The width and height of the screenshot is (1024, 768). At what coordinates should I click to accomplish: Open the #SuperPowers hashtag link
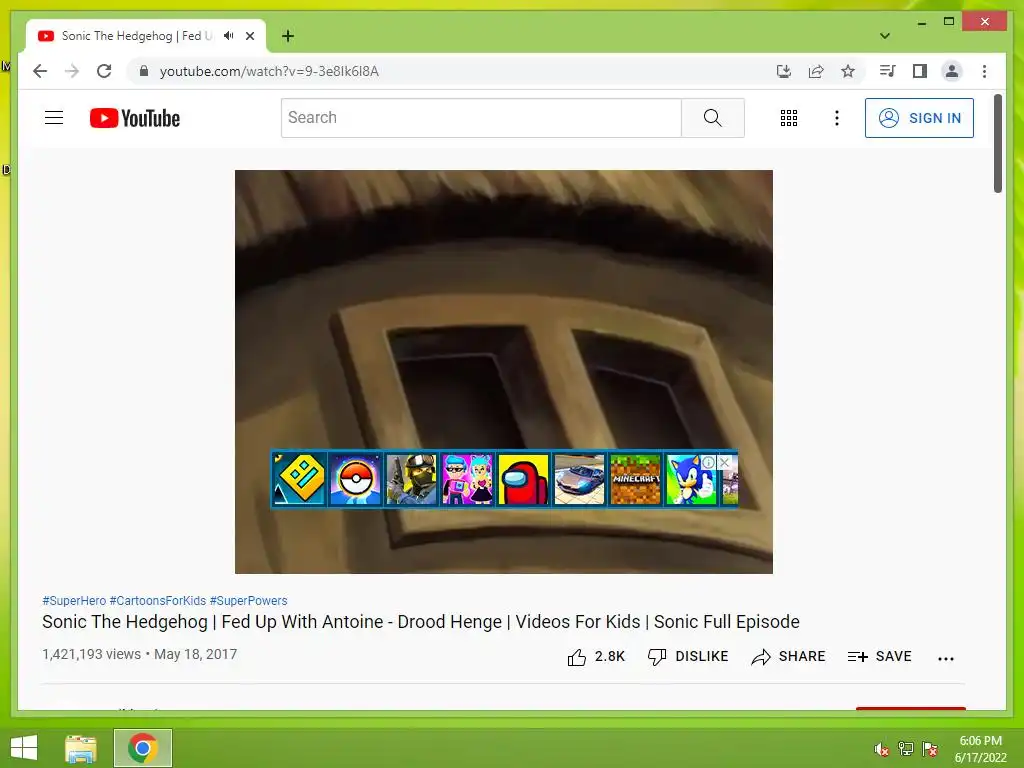tap(248, 600)
